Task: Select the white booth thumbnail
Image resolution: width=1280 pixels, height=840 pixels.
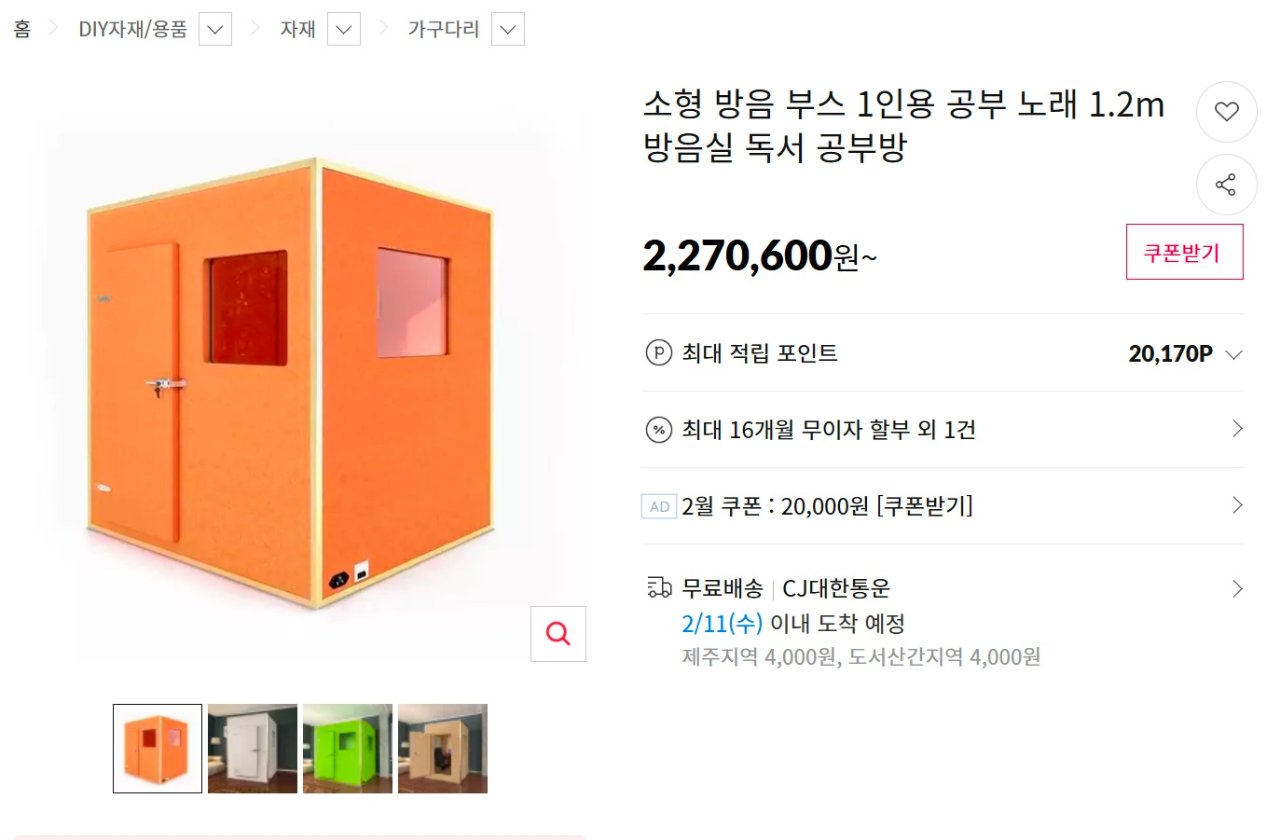Action: pyautogui.click(x=252, y=749)
